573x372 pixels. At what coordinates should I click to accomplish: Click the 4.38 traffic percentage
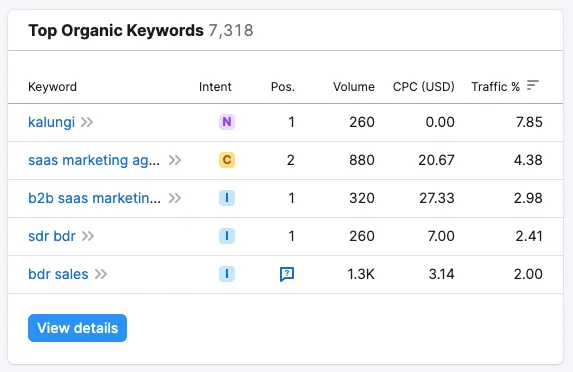[x=528, y=160]
